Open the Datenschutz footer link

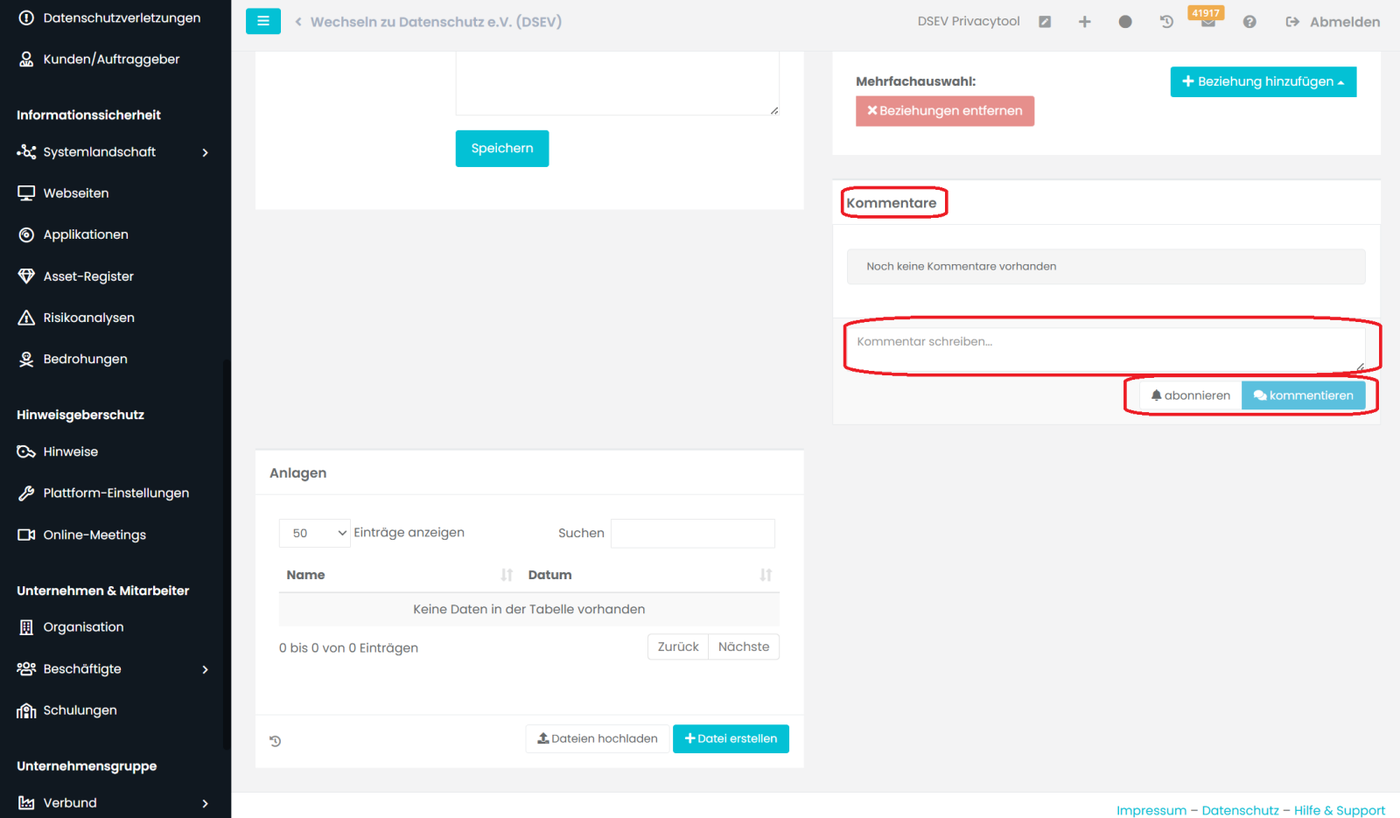click(1240, 811)
